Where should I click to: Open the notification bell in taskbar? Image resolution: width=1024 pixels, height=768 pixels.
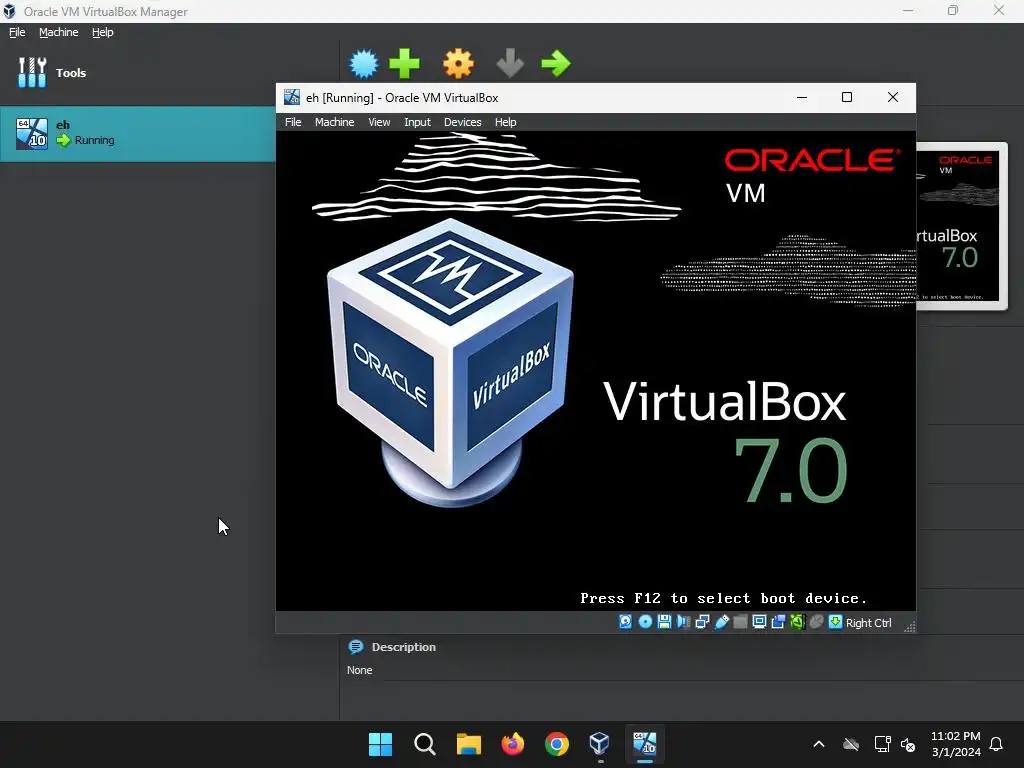tap(996, 744)
